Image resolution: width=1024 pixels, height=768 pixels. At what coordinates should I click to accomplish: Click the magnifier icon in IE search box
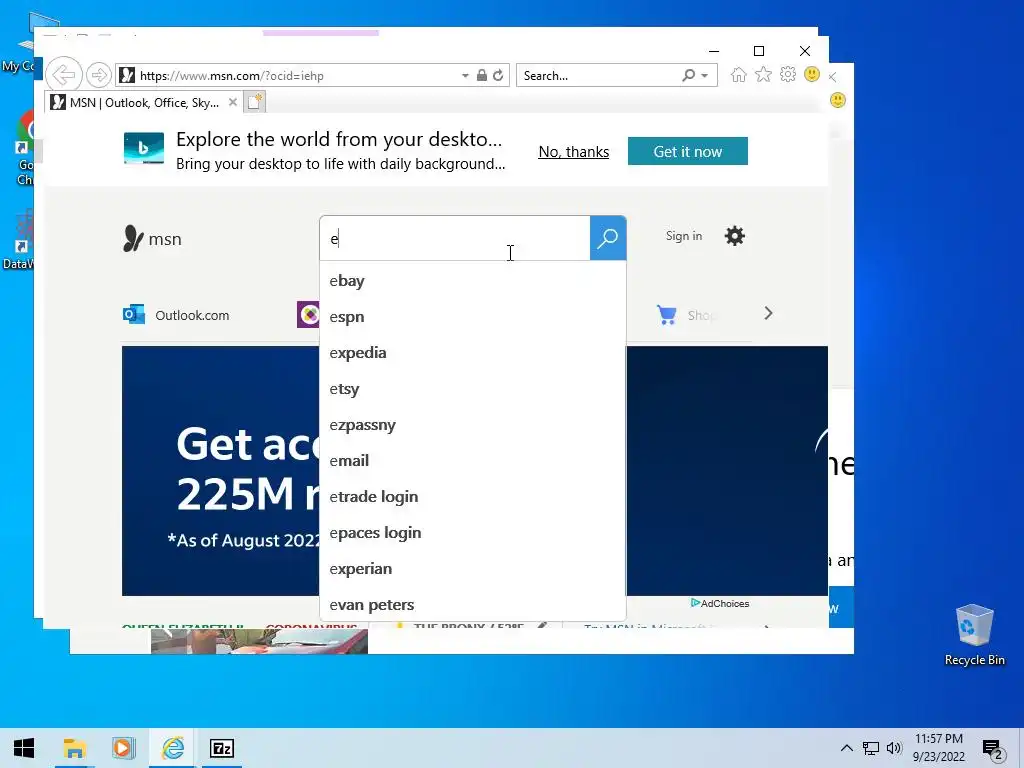click(688, 75)
